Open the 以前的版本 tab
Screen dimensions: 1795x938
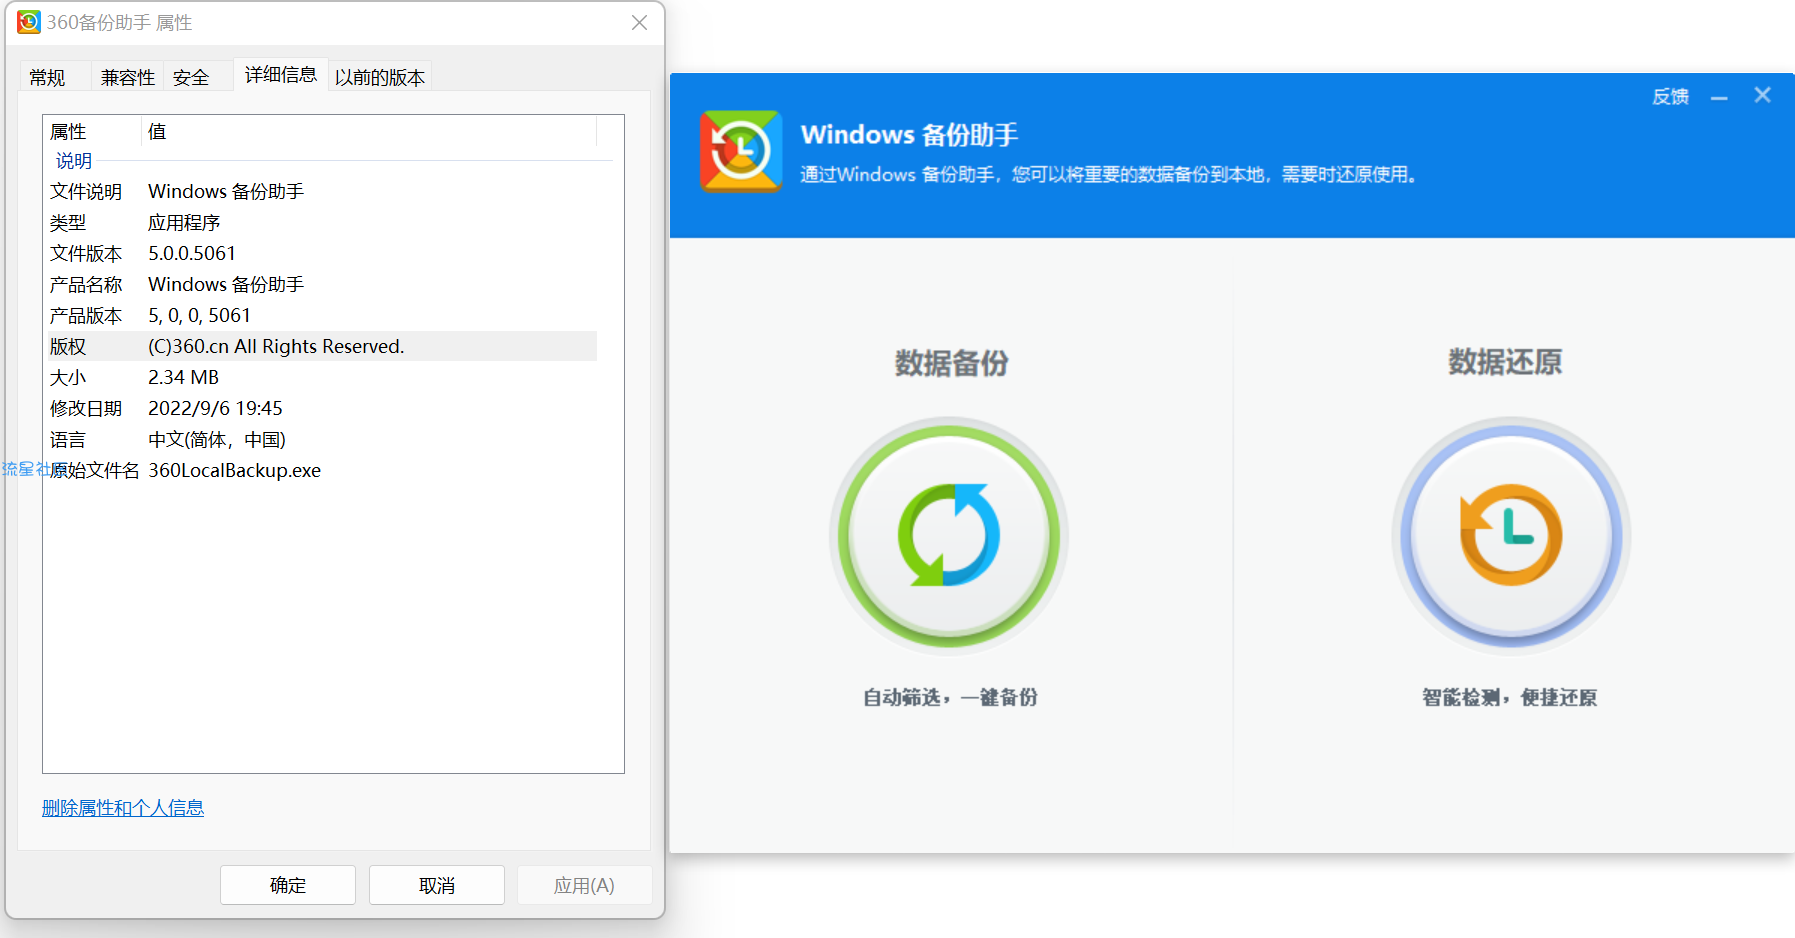click(380, 77)
